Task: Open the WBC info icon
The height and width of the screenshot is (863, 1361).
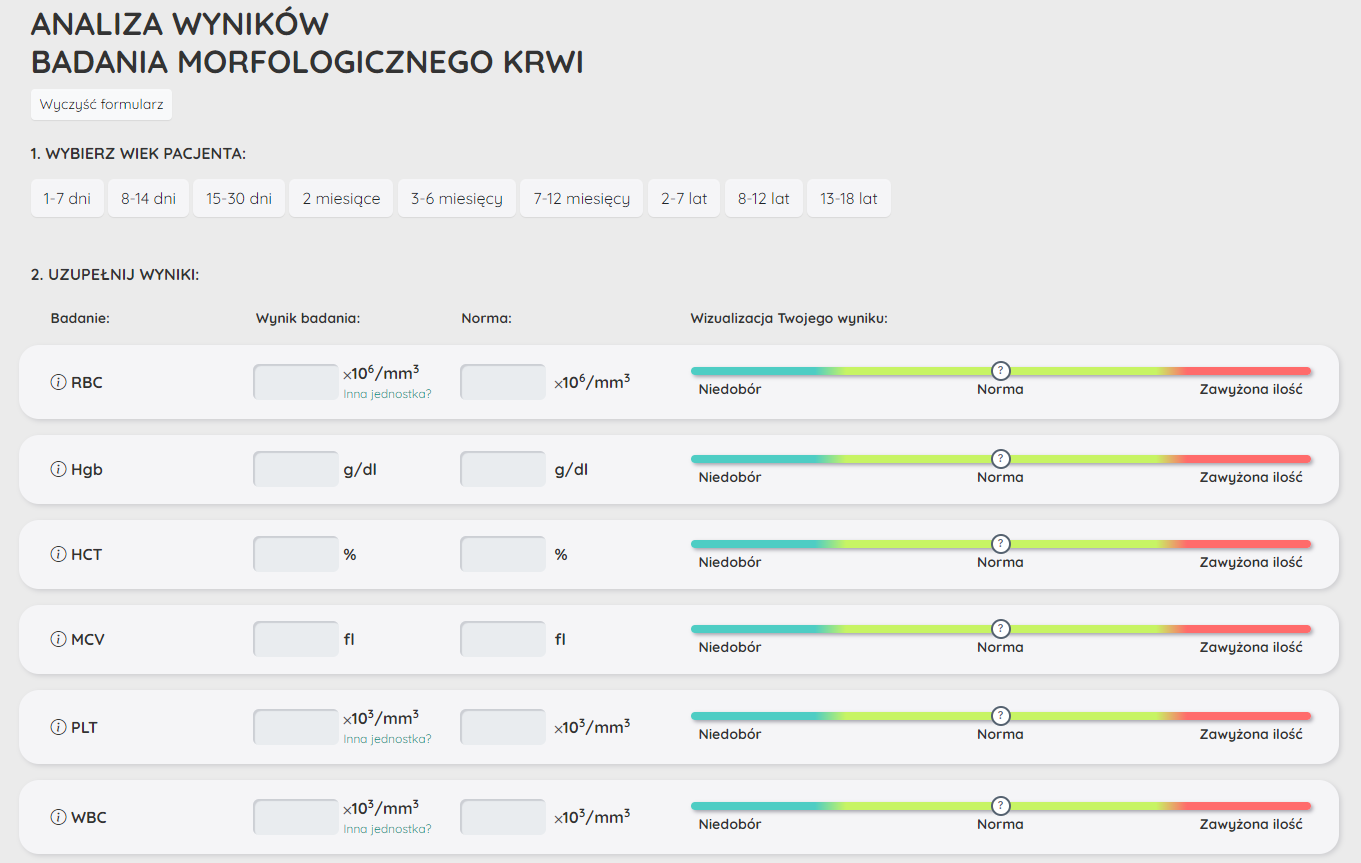Action: pyautogui.click(x=58, y=817)
